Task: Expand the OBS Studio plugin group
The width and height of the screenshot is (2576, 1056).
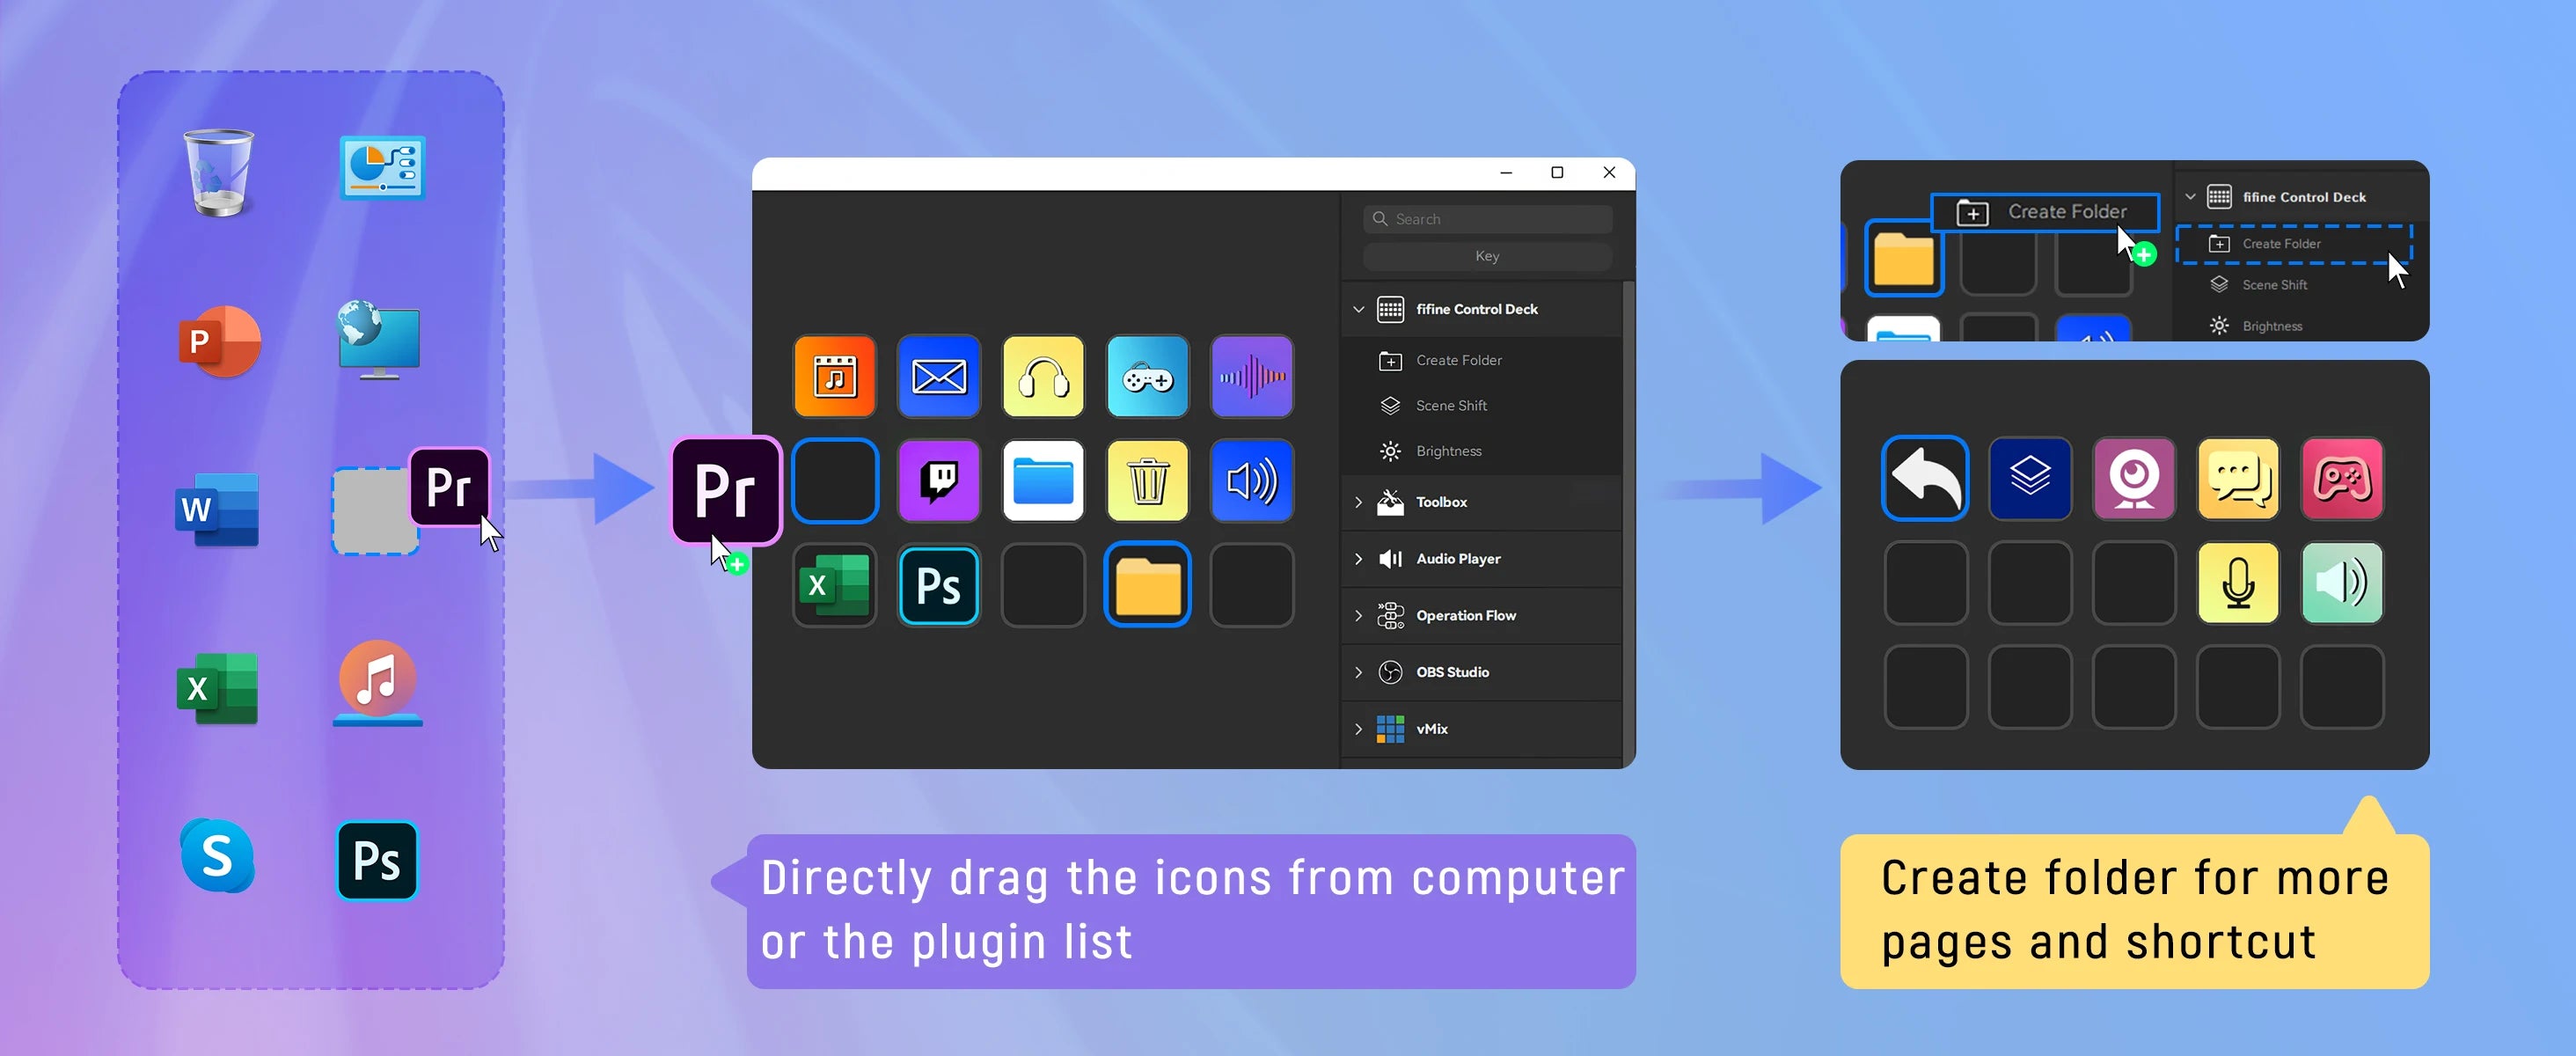Action: 1358,672
